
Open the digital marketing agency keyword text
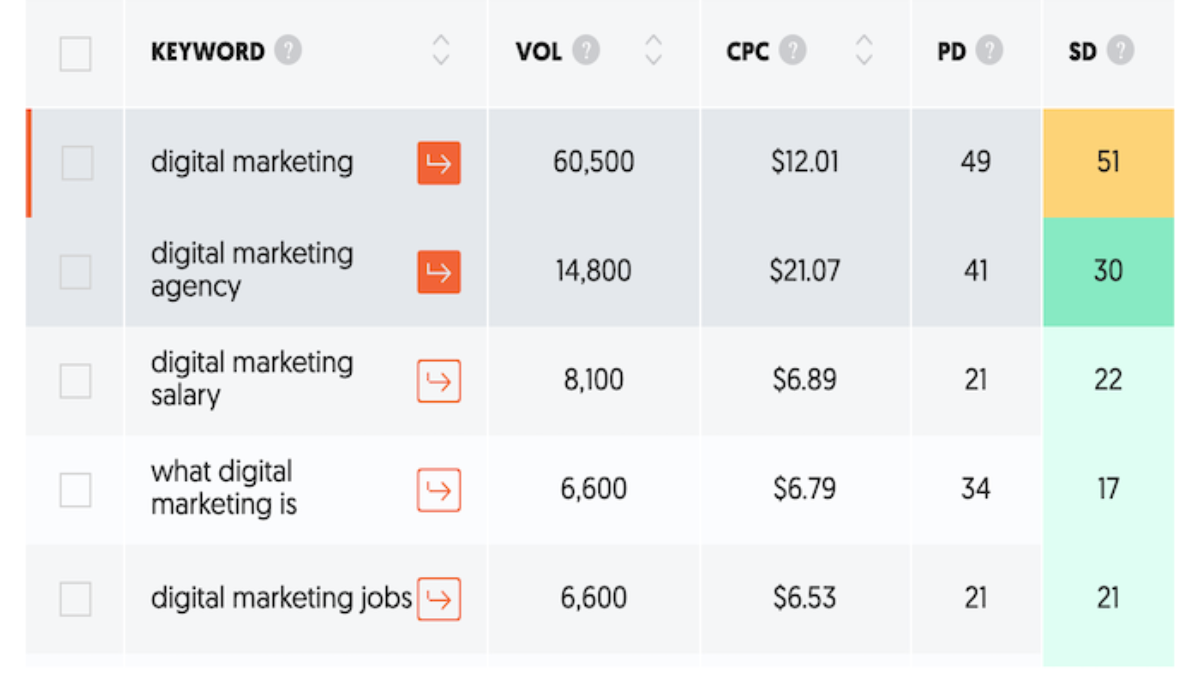pos(252,270)
